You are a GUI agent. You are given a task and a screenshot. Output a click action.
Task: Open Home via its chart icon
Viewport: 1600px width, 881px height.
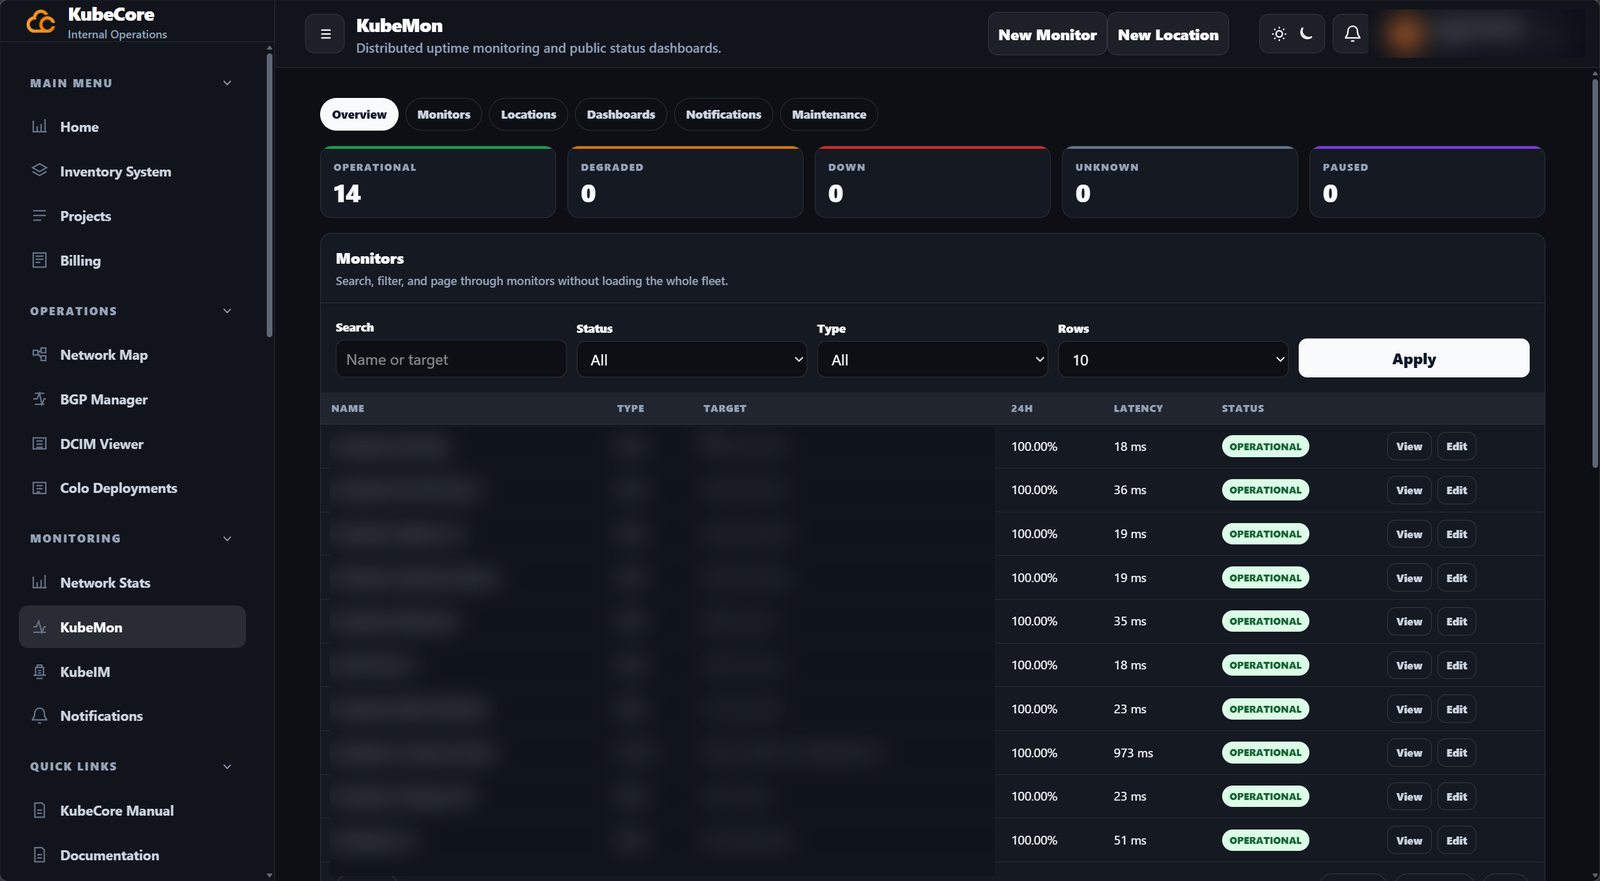pyautogui.click(x=40, y=127)
